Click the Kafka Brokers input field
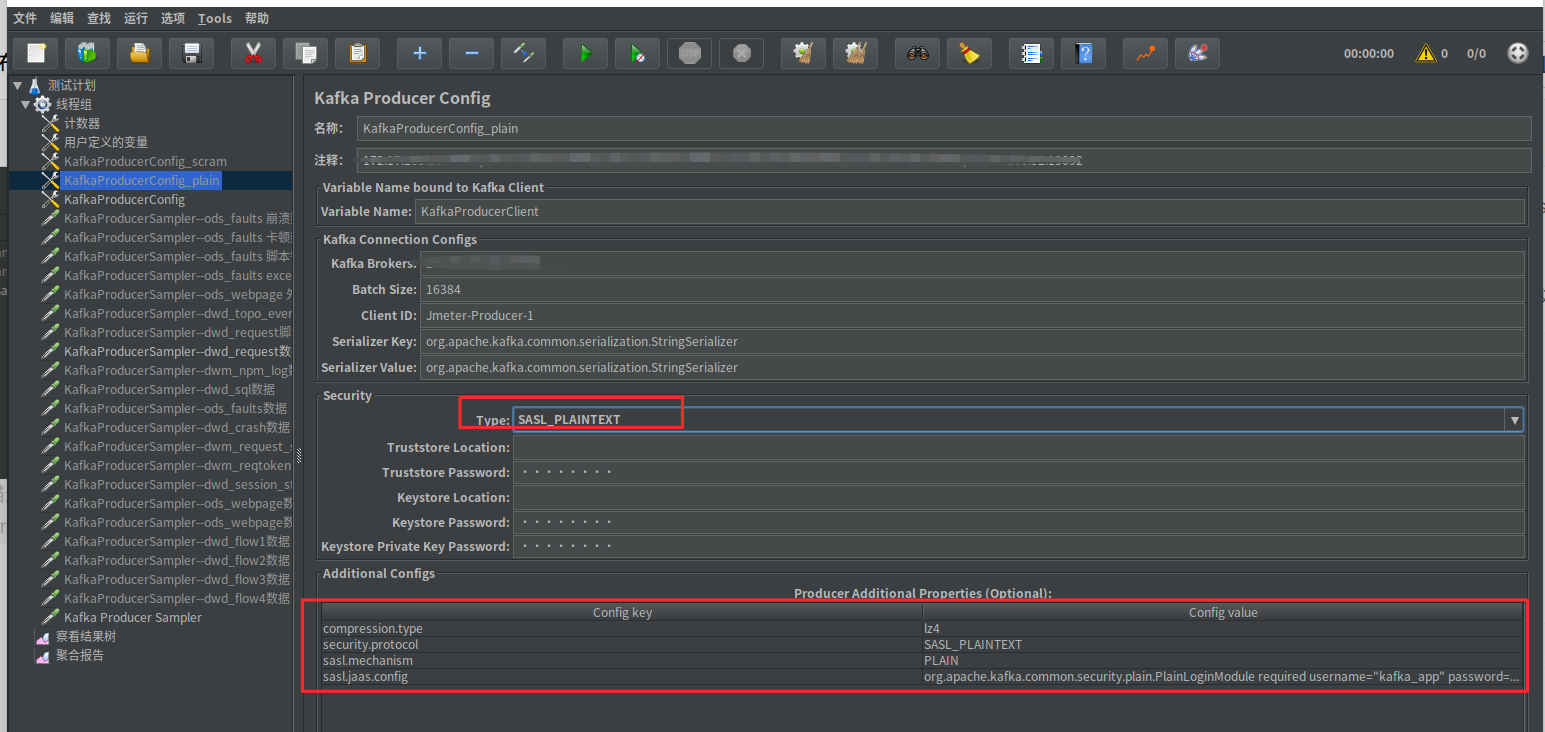Viewport: 1545px width, 732px height. coord(972,263)
